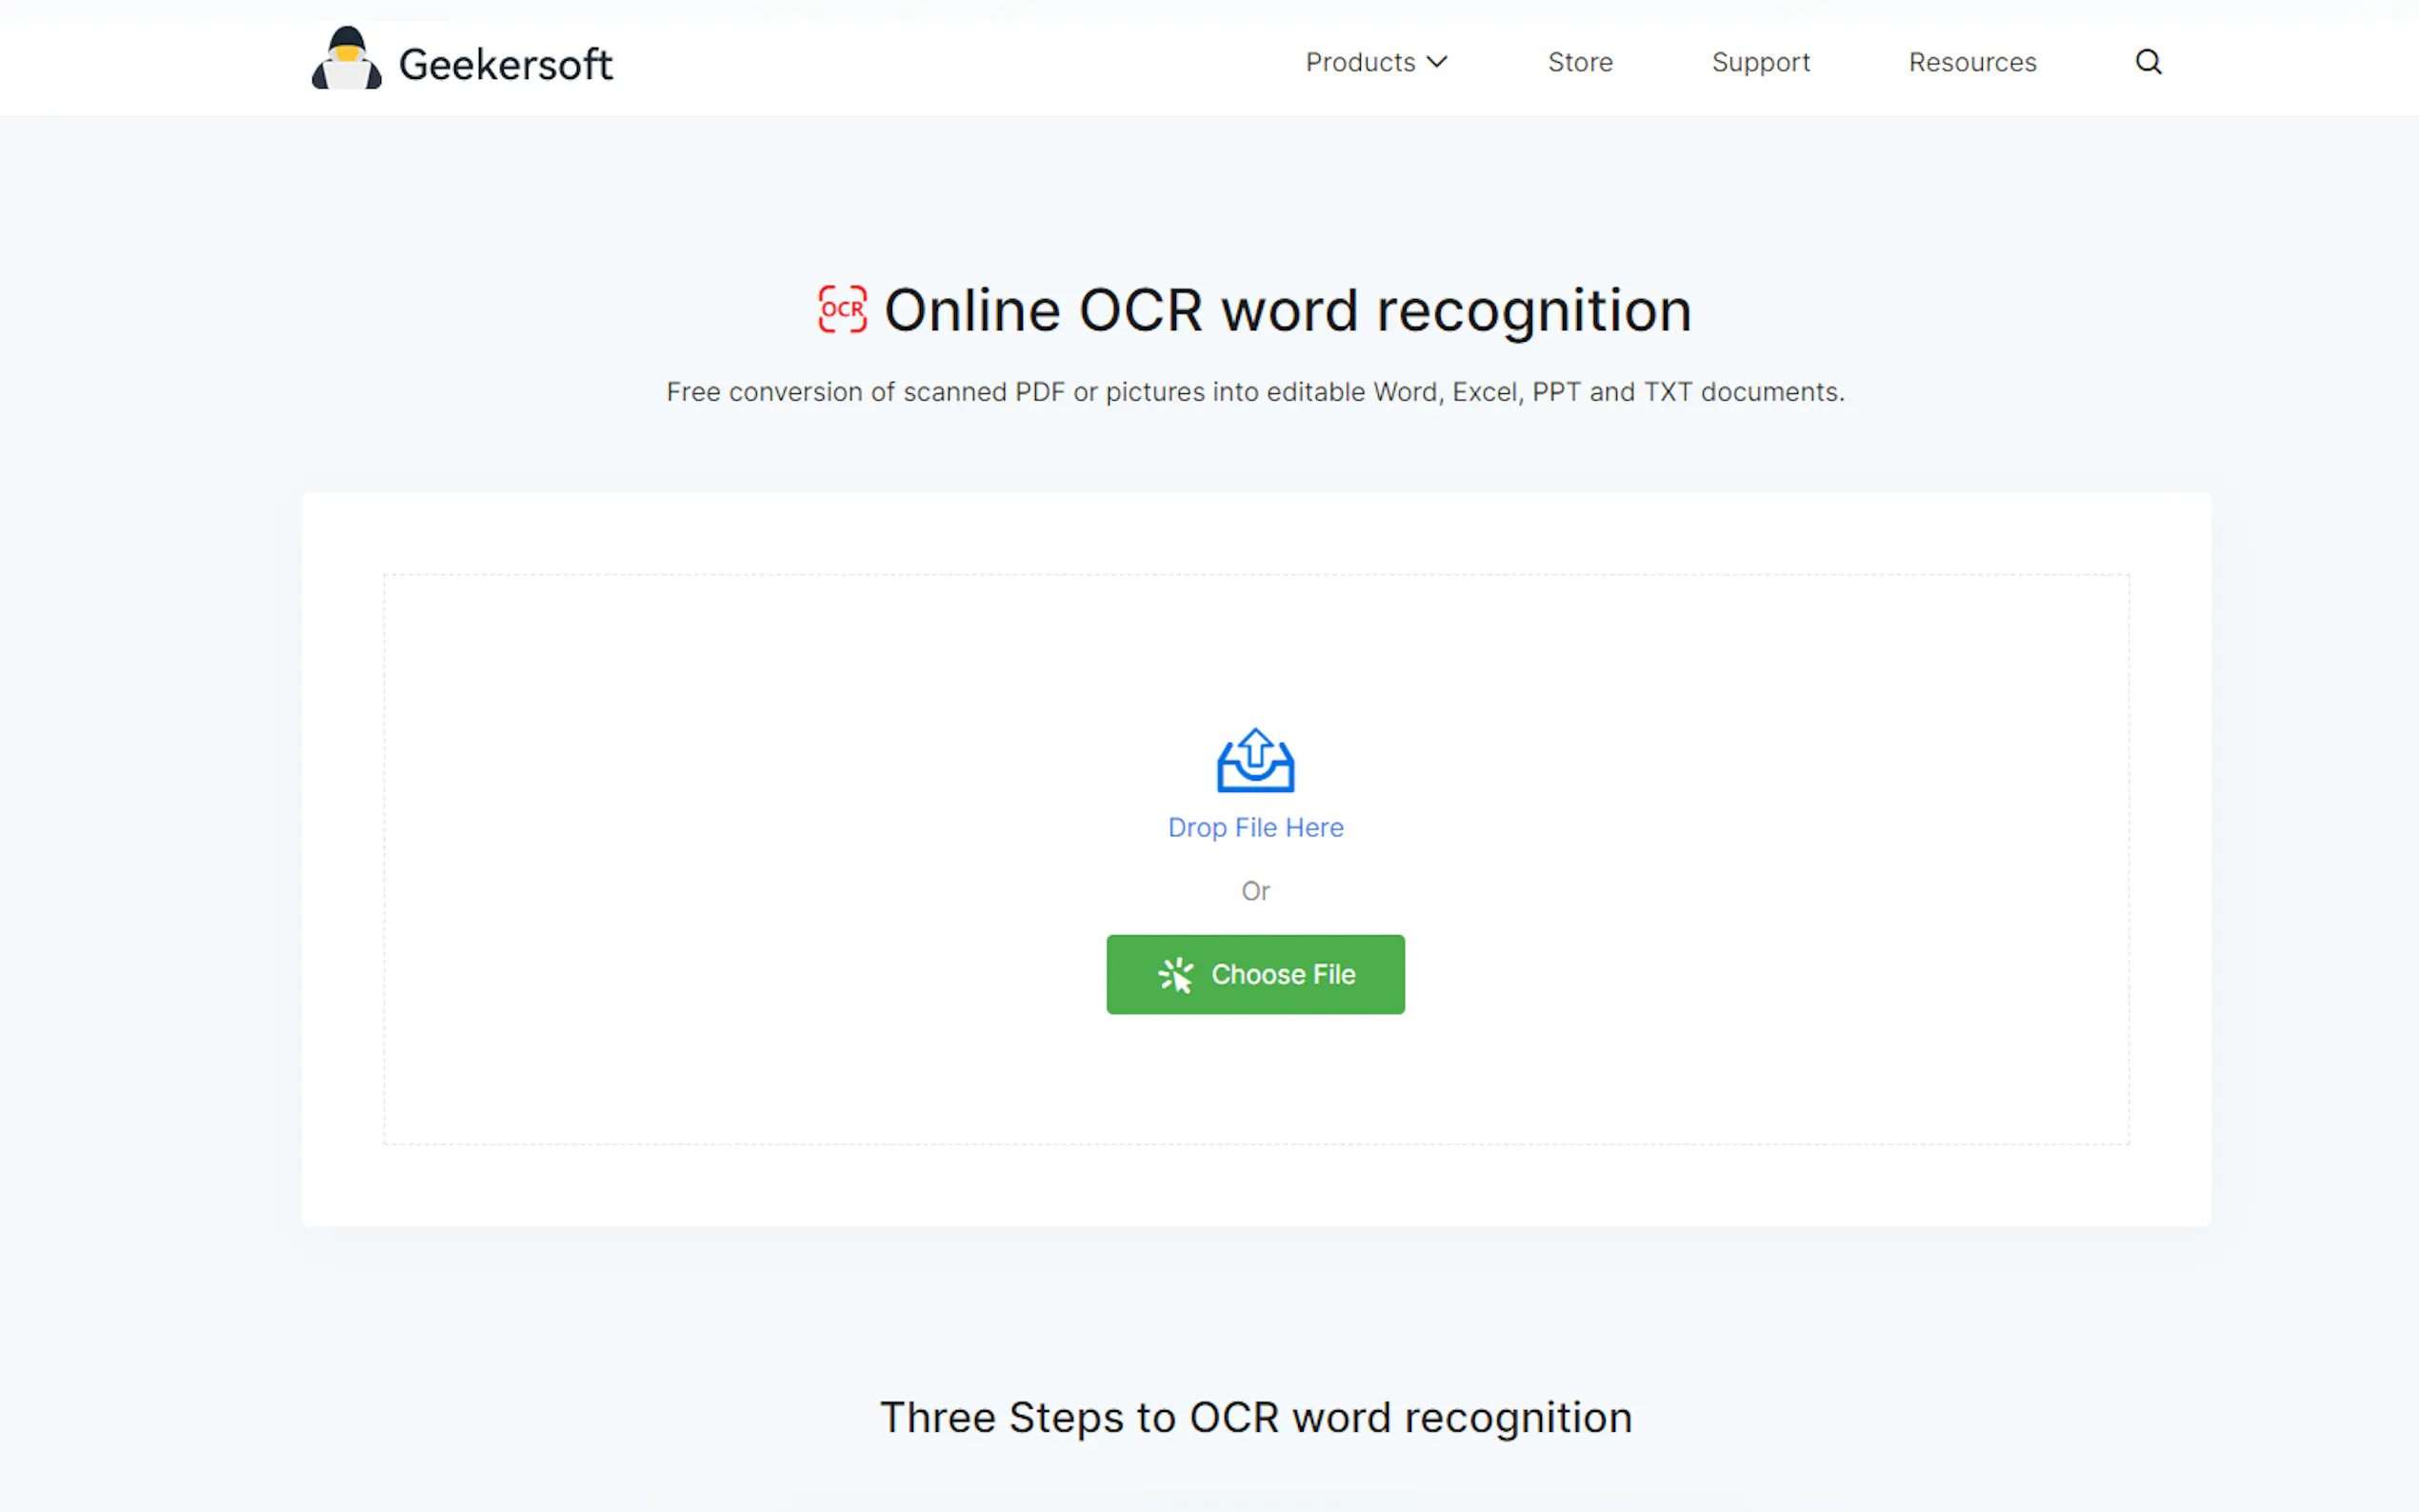Open the Products menu
2419x1512 pixels.
pos(1360,62)
